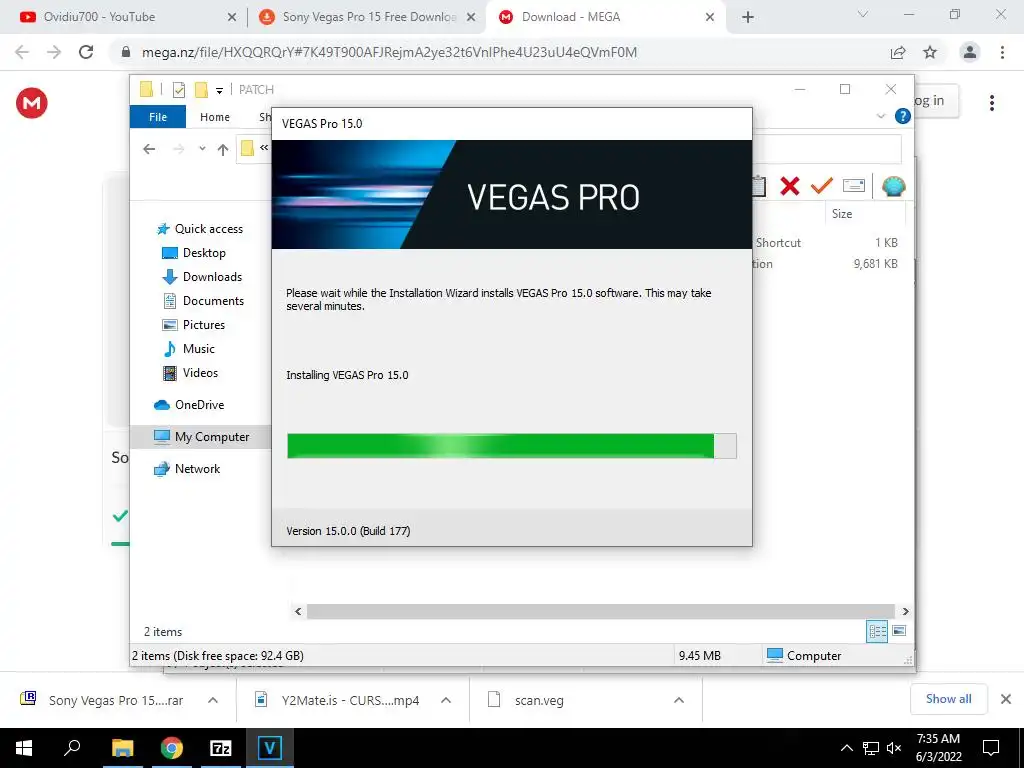The height and width of the screenshot is (768, 1024).
Task: Open 7-Zip from the taskbar
Action: click(x=221, y=748)
